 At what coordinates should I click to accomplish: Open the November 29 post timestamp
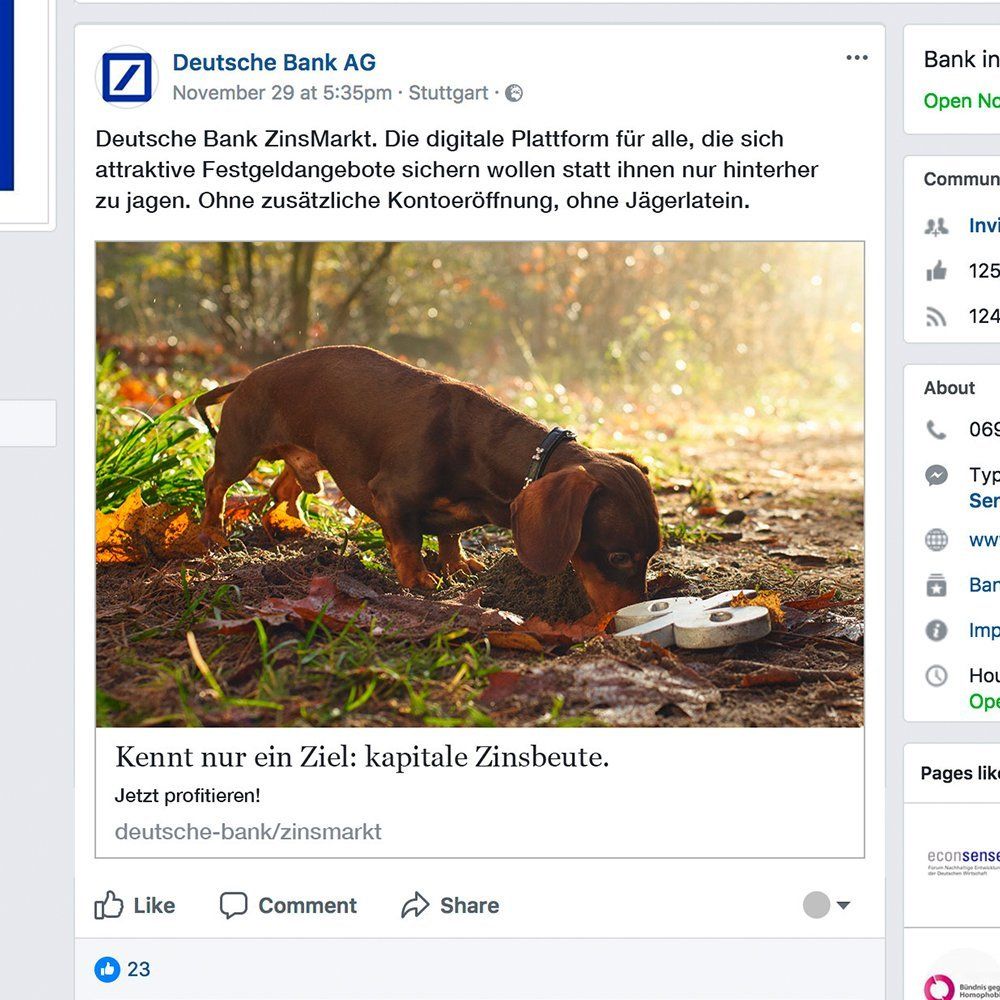(x=282, y=93)
